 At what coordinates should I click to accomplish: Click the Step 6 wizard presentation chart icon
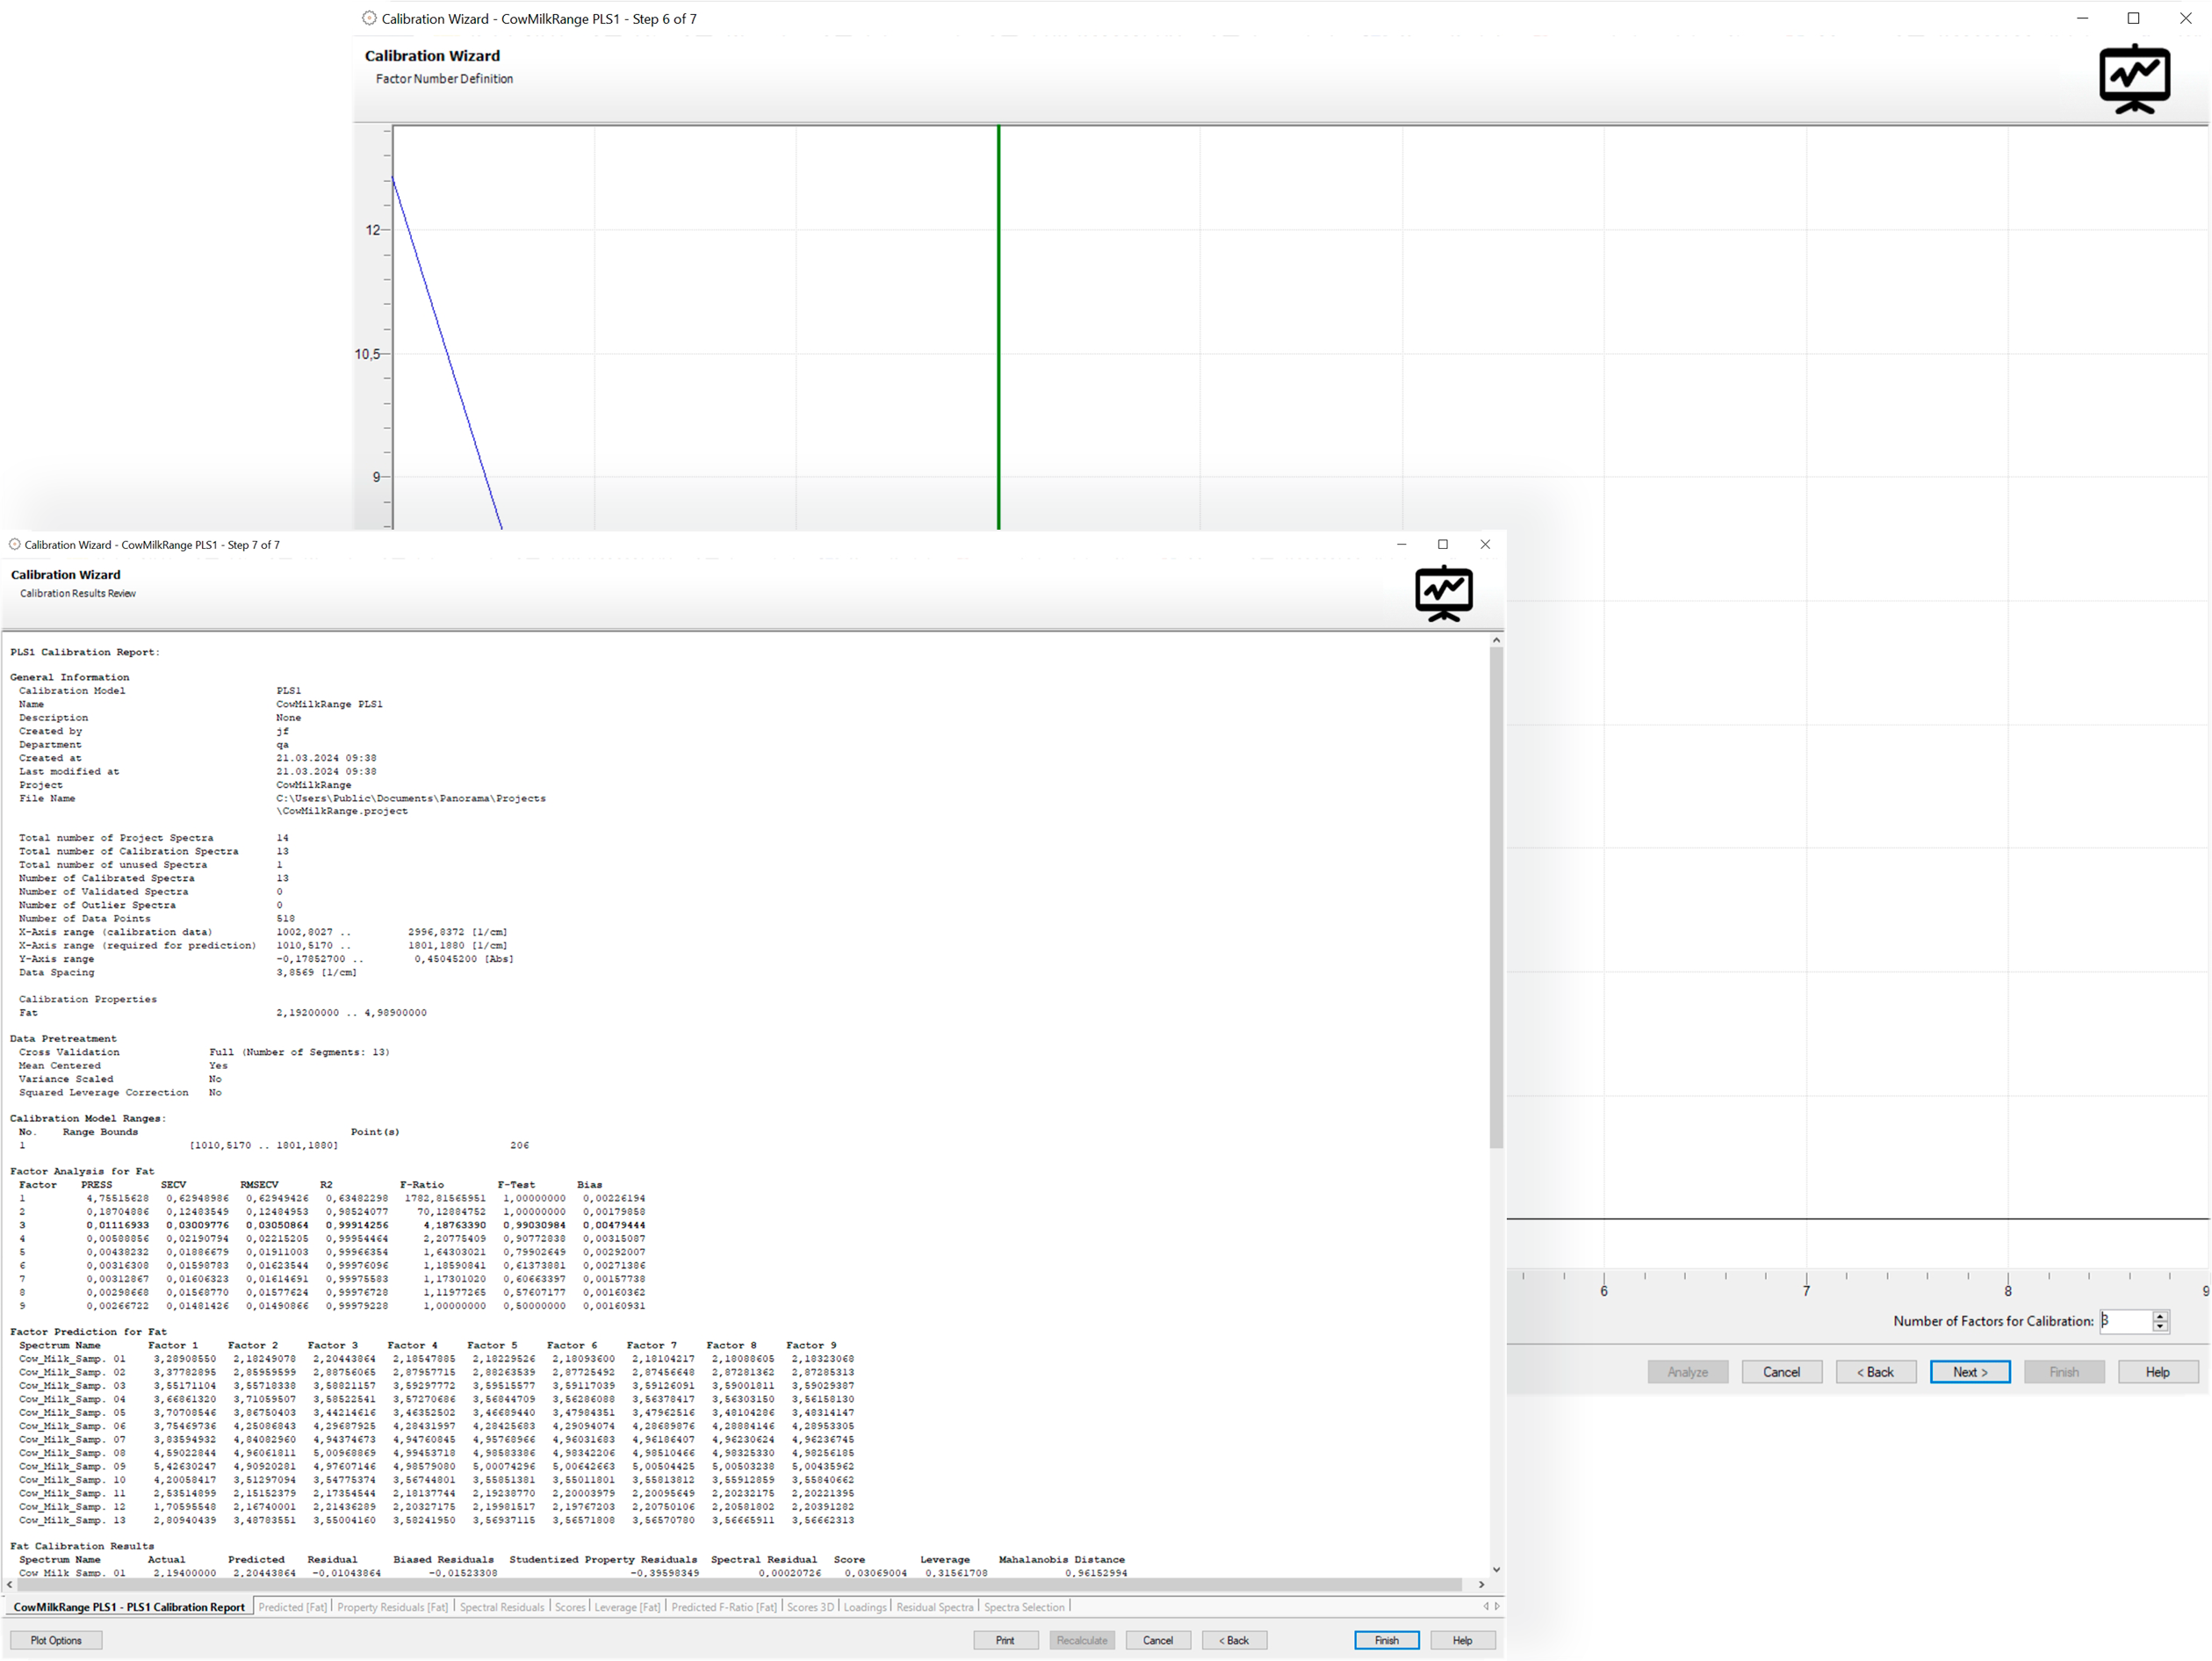click(x=2134, y=79)
